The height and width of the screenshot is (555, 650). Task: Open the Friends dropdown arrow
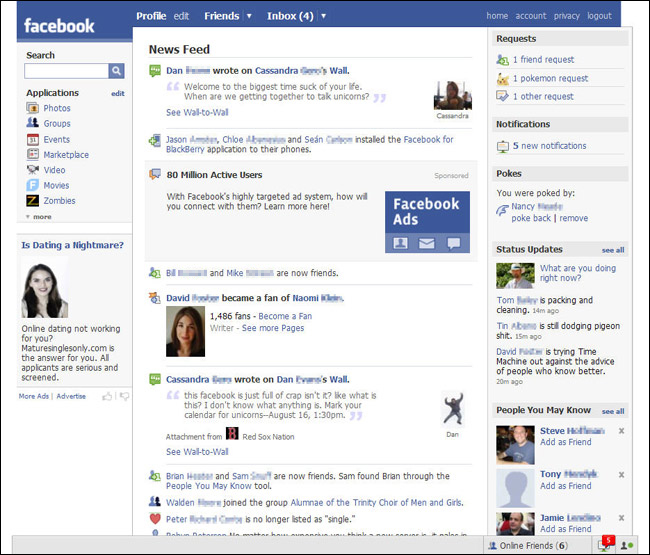[249, 16]
